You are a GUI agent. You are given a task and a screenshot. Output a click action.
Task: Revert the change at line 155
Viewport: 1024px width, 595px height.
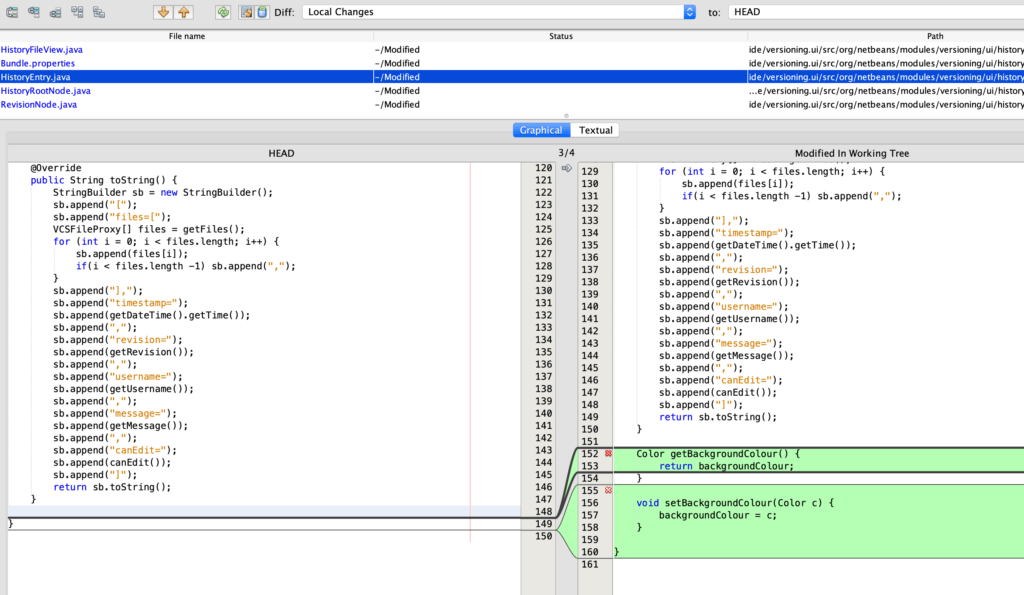[x=608, y=490]
